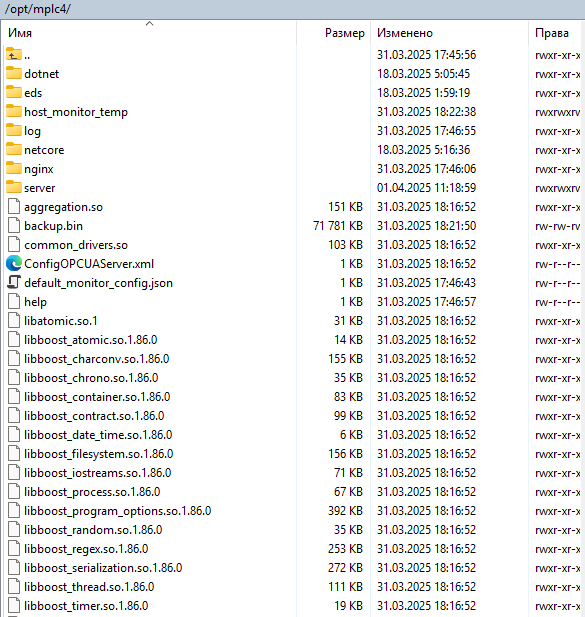Click the host_monitor_temp folder icon
Screen dimensions: 585x617
click(x=14, y=111)
